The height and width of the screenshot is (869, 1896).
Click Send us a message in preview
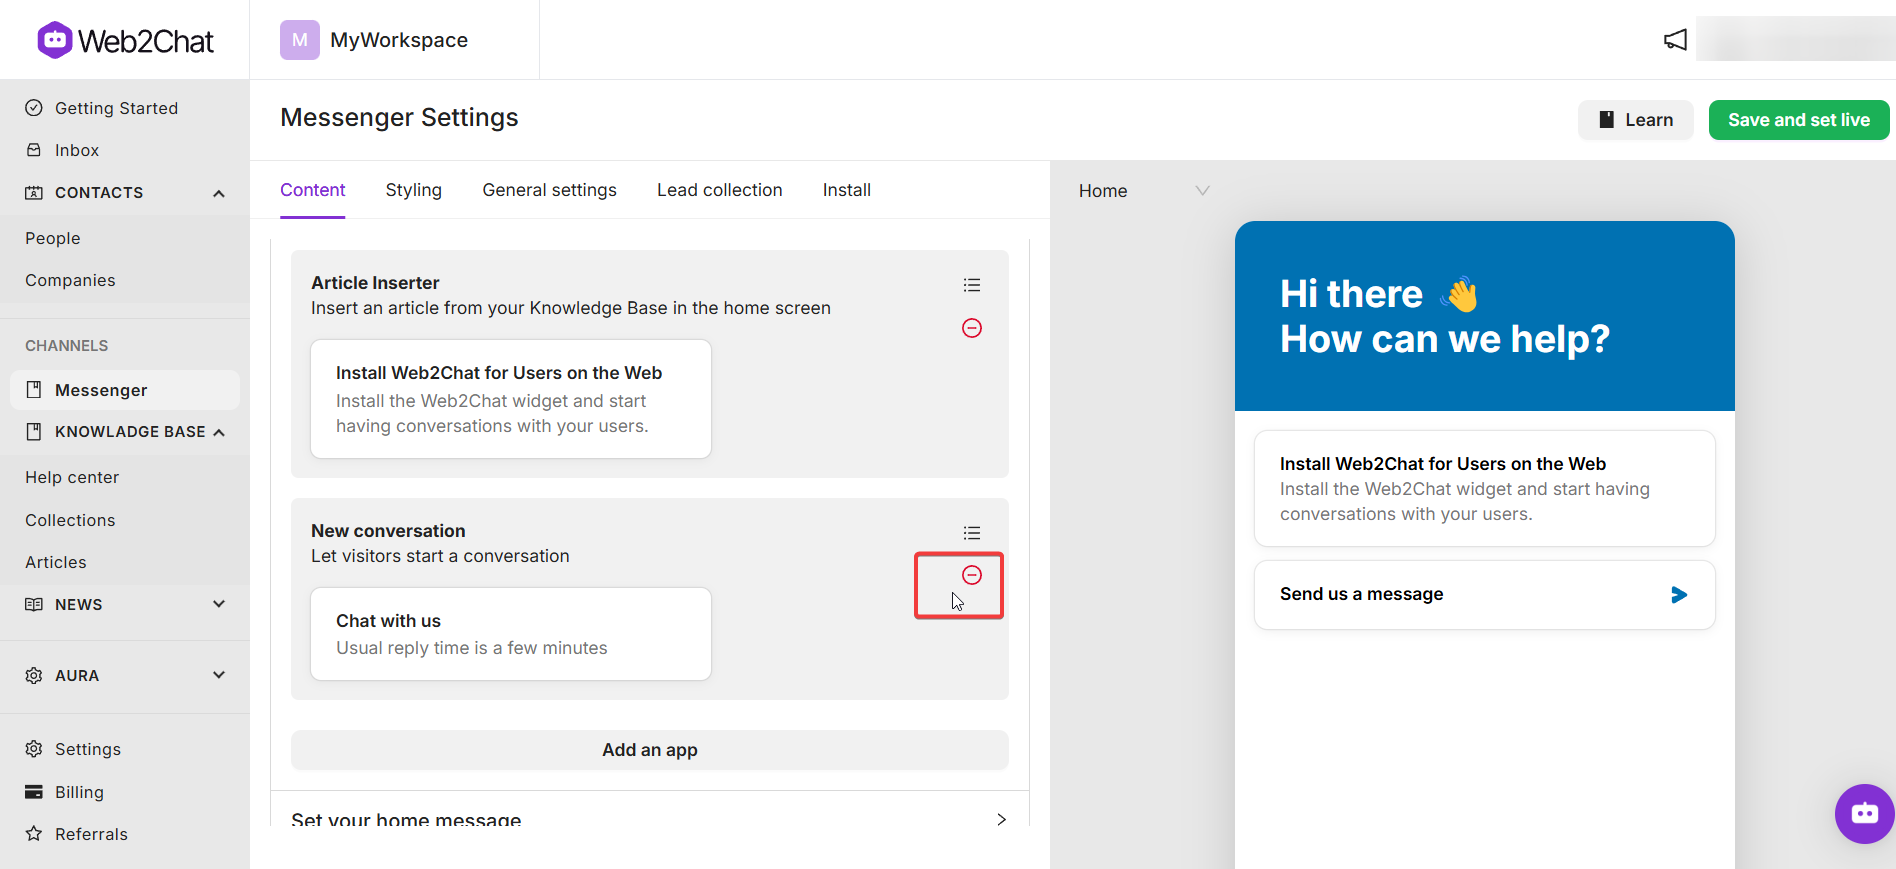(1485, 595)
